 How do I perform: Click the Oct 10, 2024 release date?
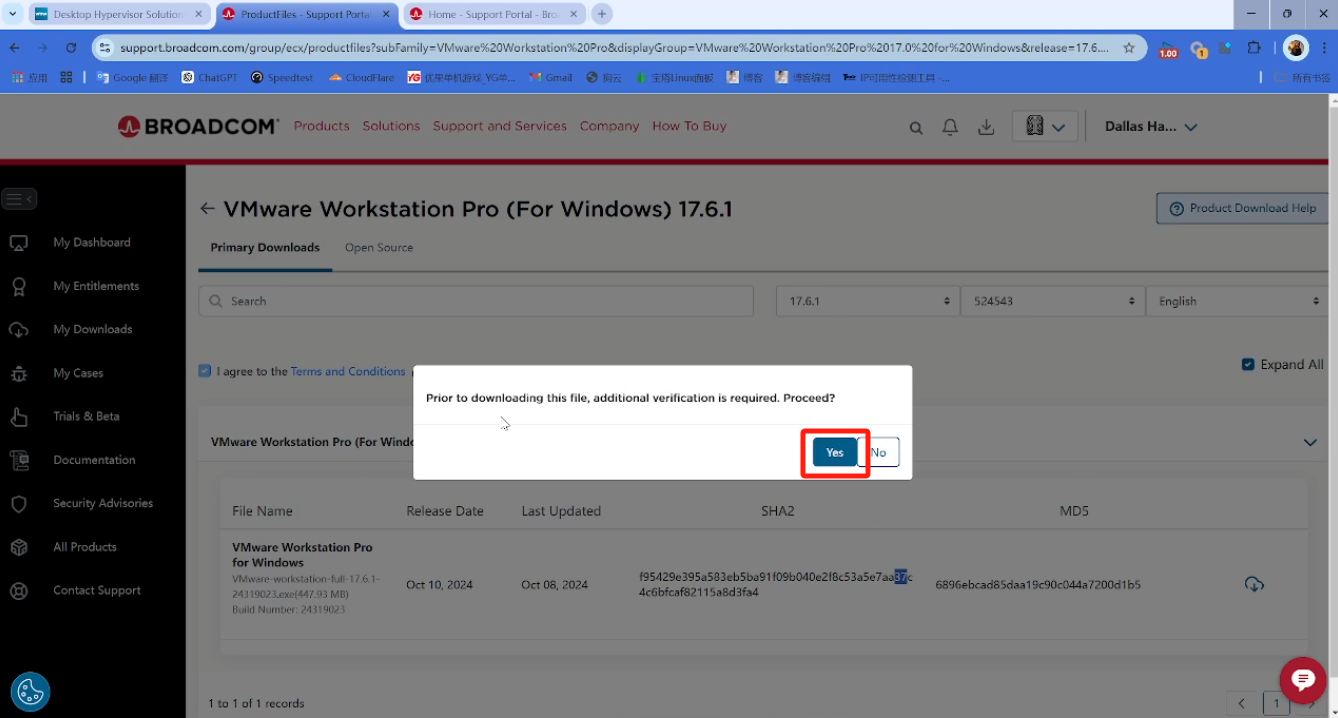439,585
